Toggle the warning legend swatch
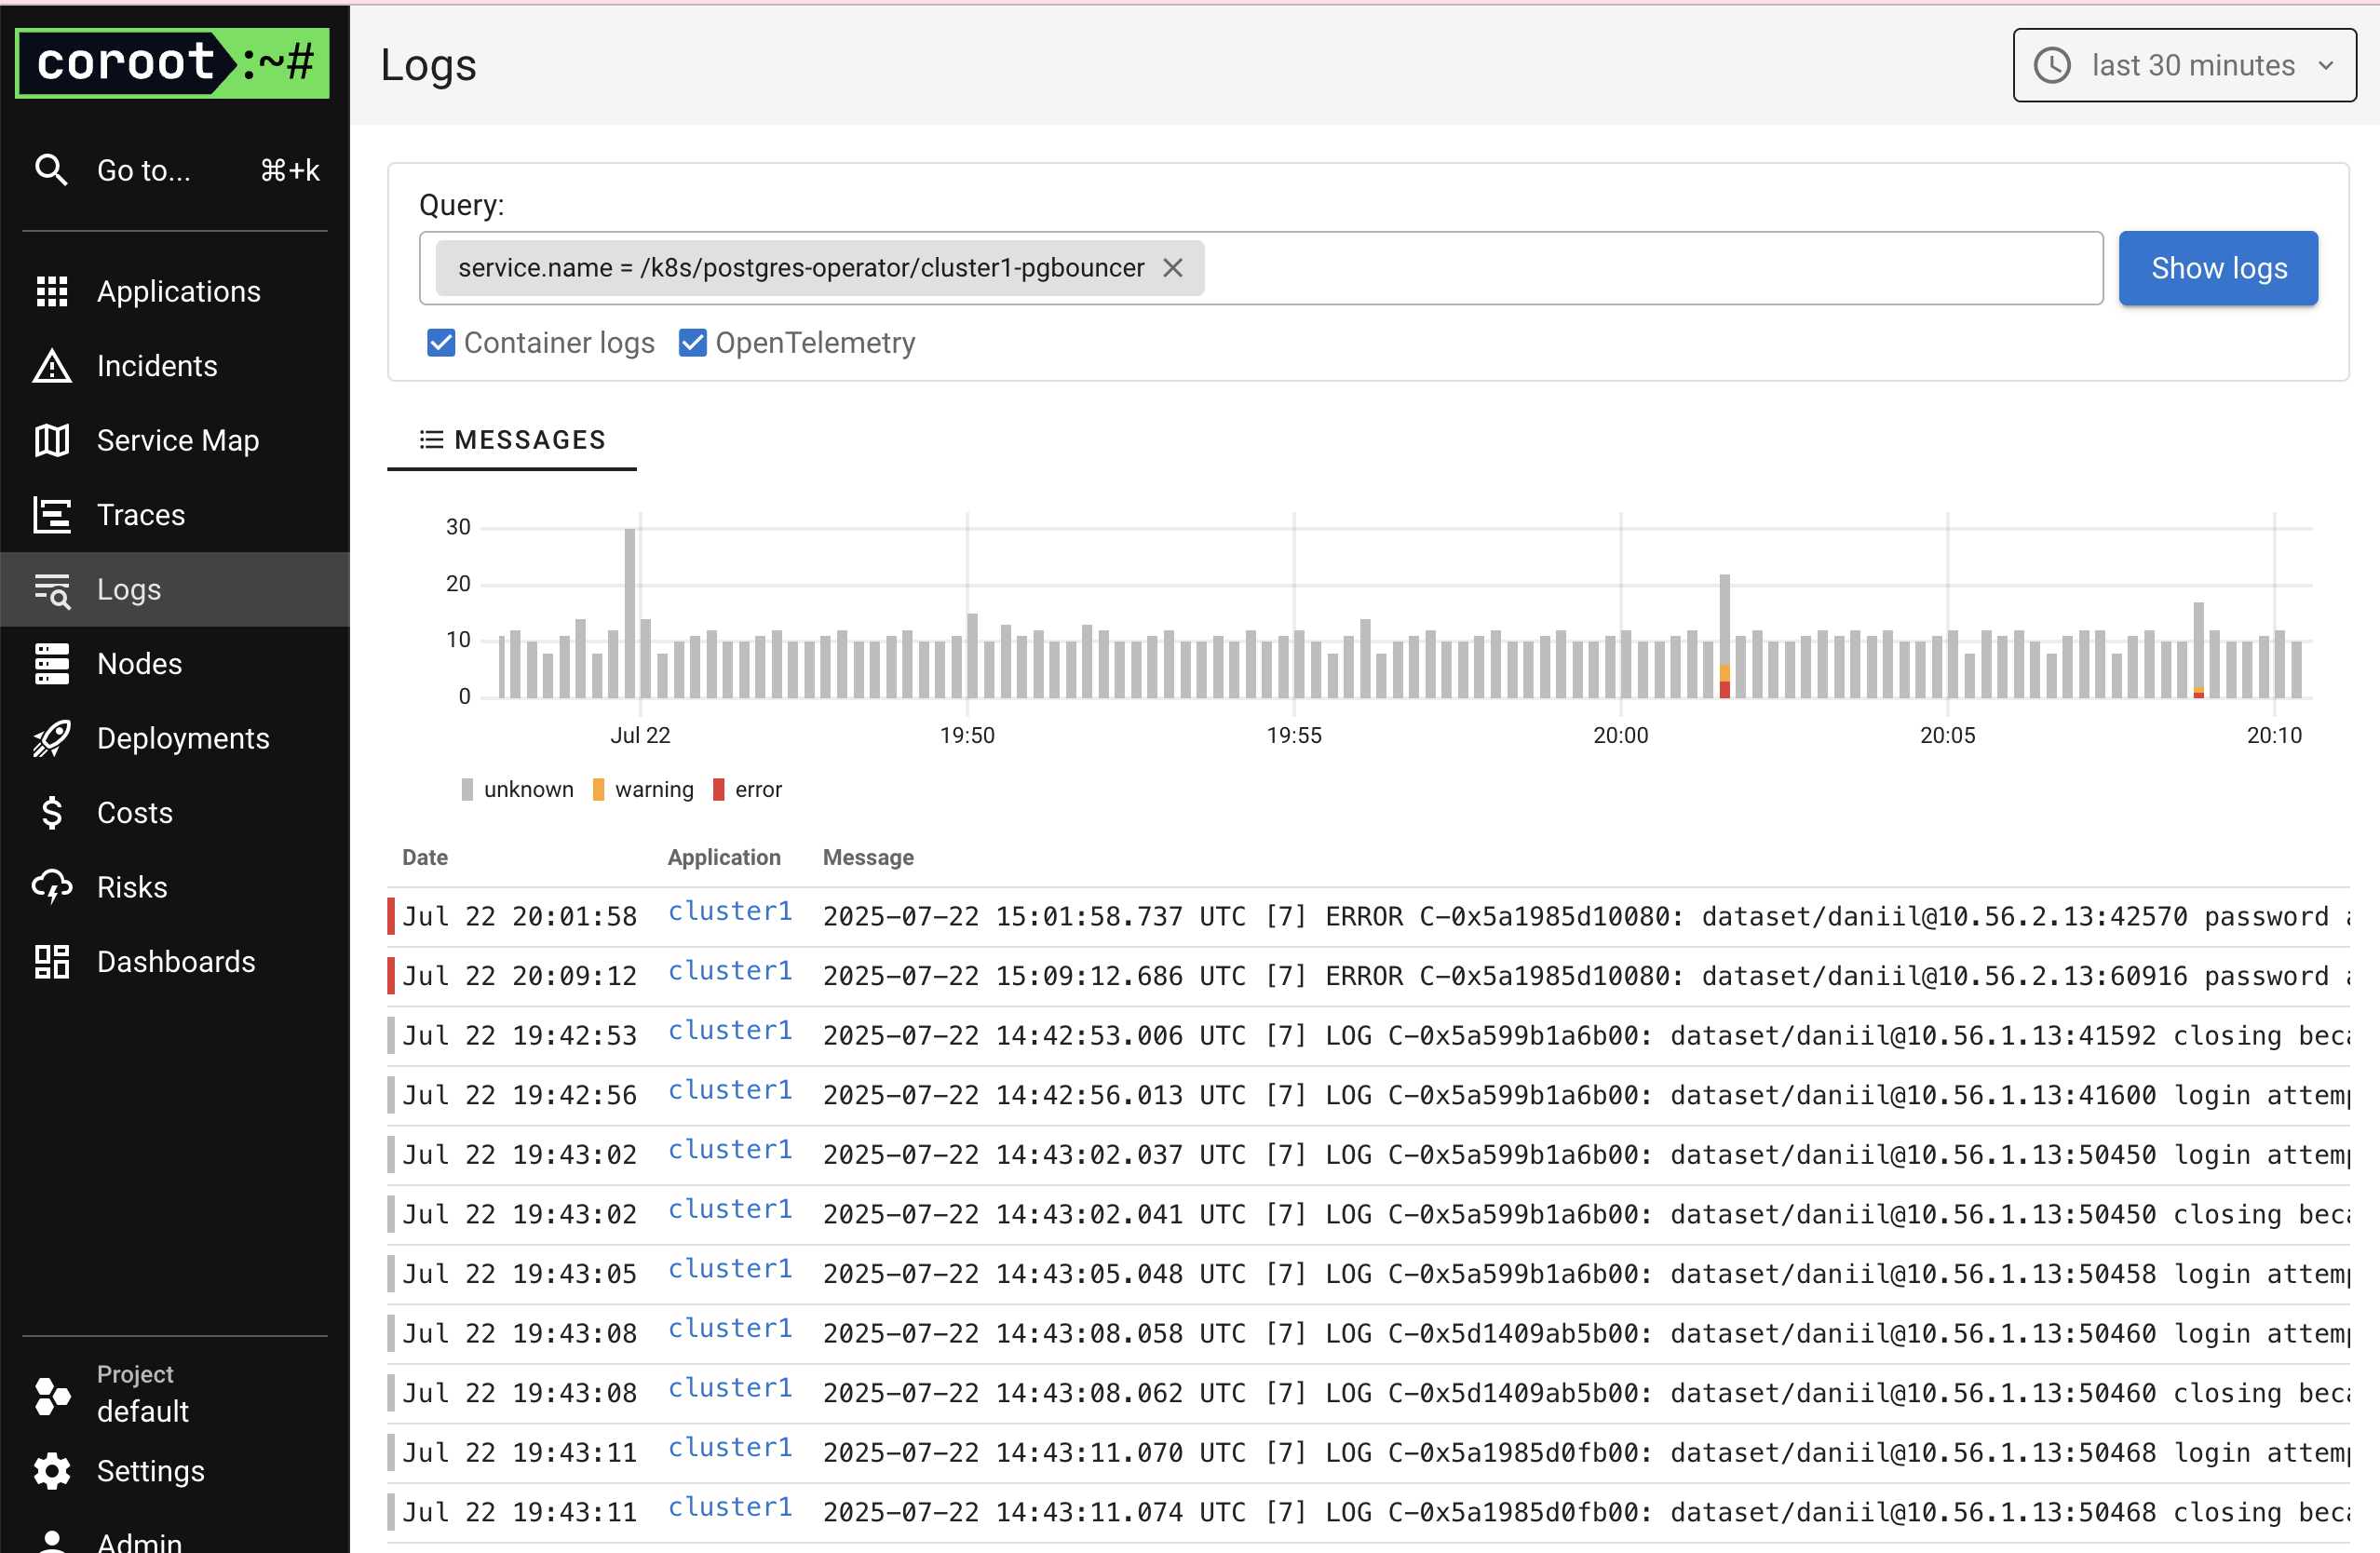 [598, 790]
